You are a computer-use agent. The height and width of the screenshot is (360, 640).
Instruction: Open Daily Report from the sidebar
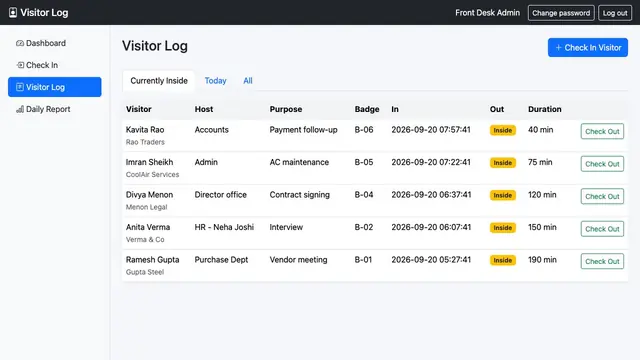tap(55, 109)
